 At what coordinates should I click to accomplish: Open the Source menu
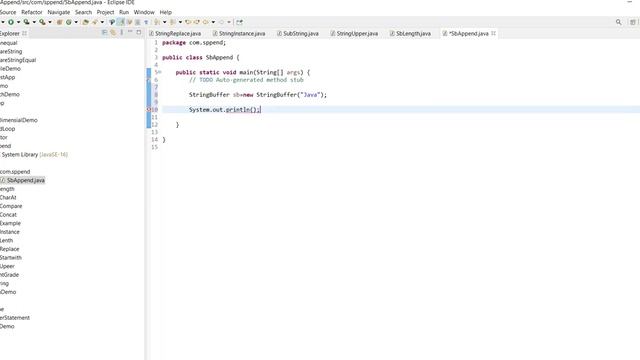(x=8, y=12)
